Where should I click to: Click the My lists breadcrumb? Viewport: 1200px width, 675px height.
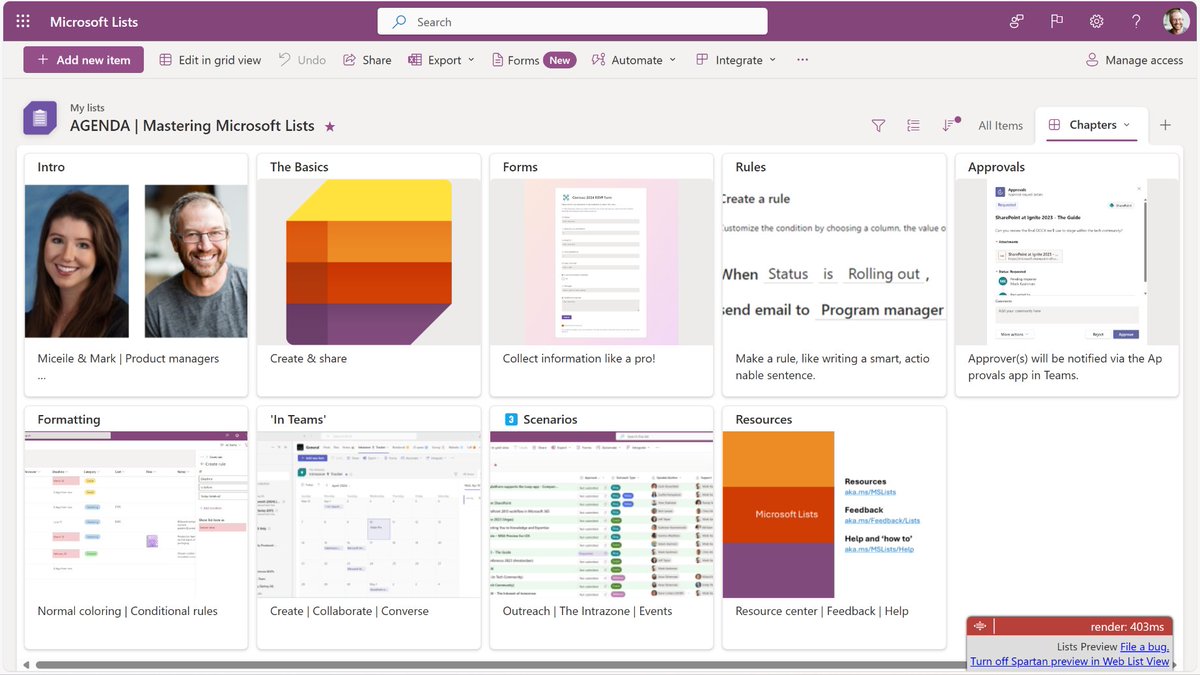(x=87, y=108)
